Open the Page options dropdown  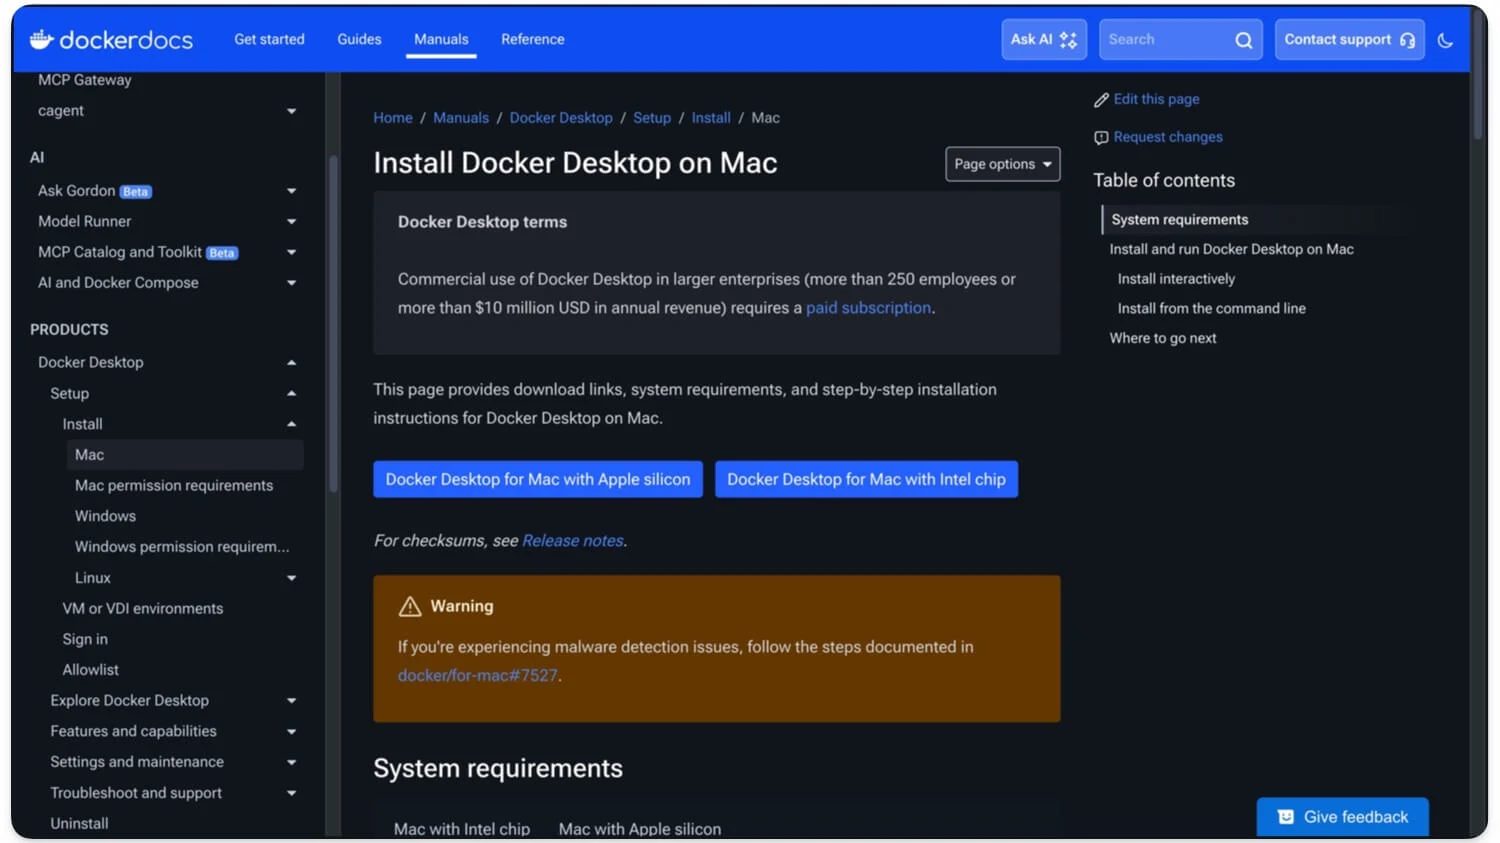click(x=1002, y=164)
